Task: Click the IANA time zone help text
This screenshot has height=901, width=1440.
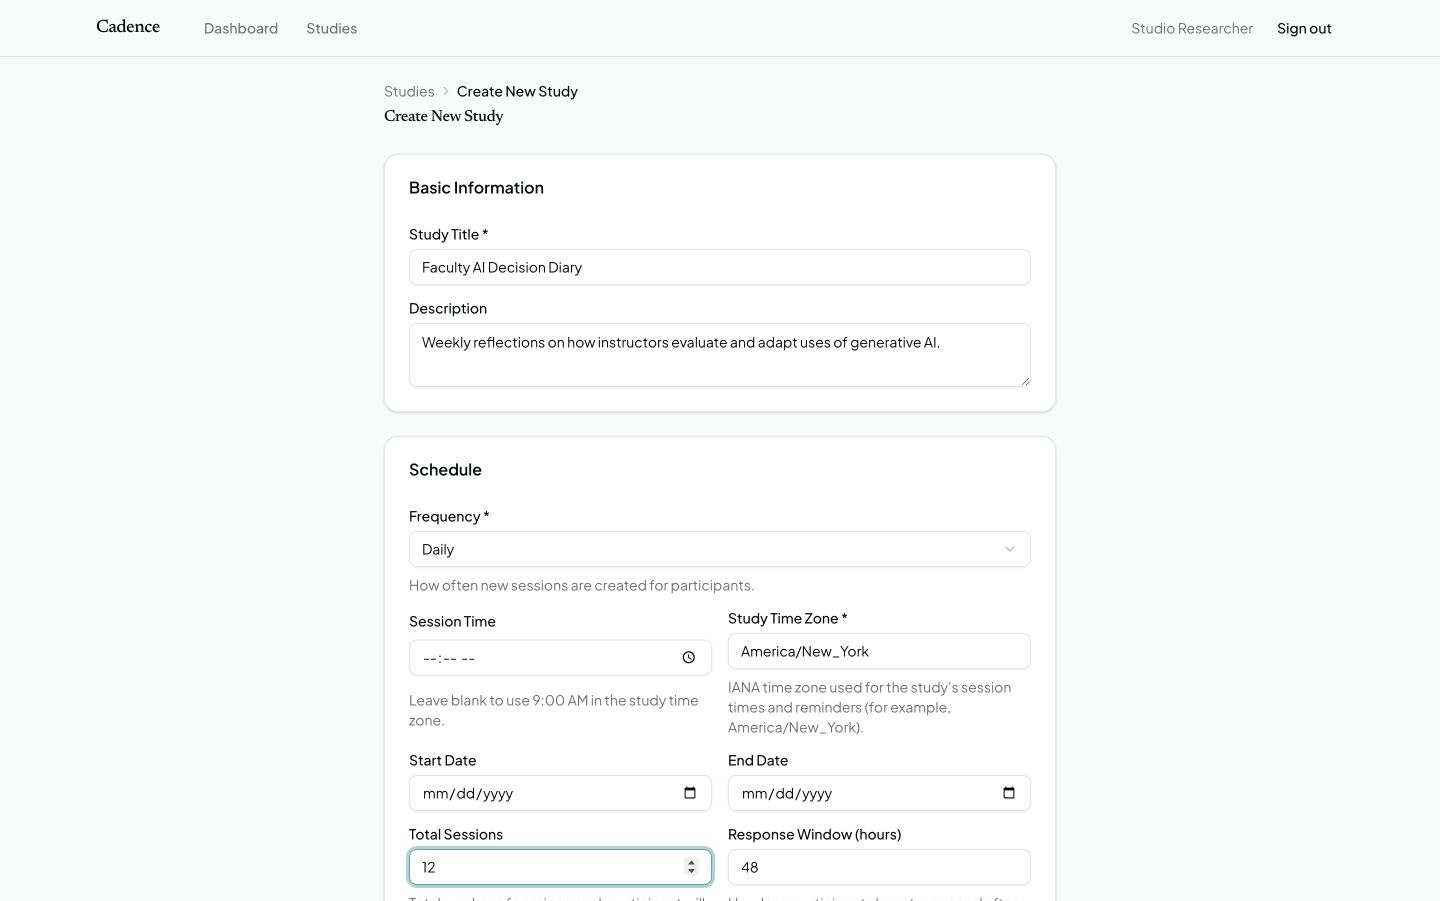Action: pos(870,707)
